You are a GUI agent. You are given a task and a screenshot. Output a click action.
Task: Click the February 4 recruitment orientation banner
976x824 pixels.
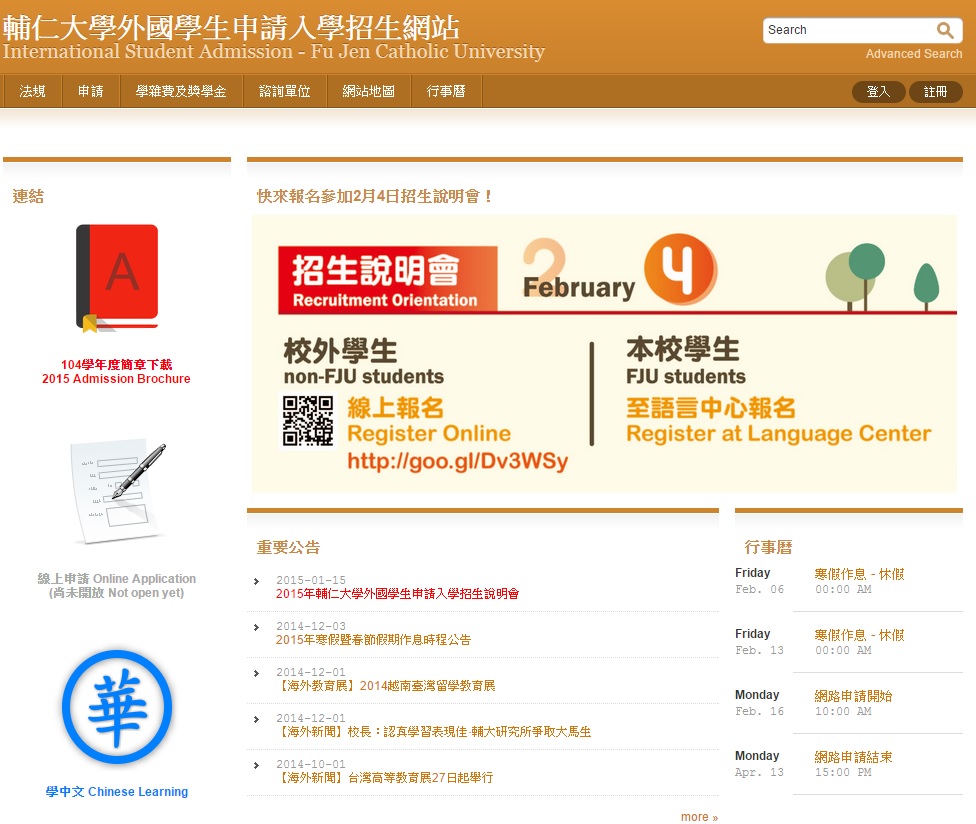click(x=604, y=354)
